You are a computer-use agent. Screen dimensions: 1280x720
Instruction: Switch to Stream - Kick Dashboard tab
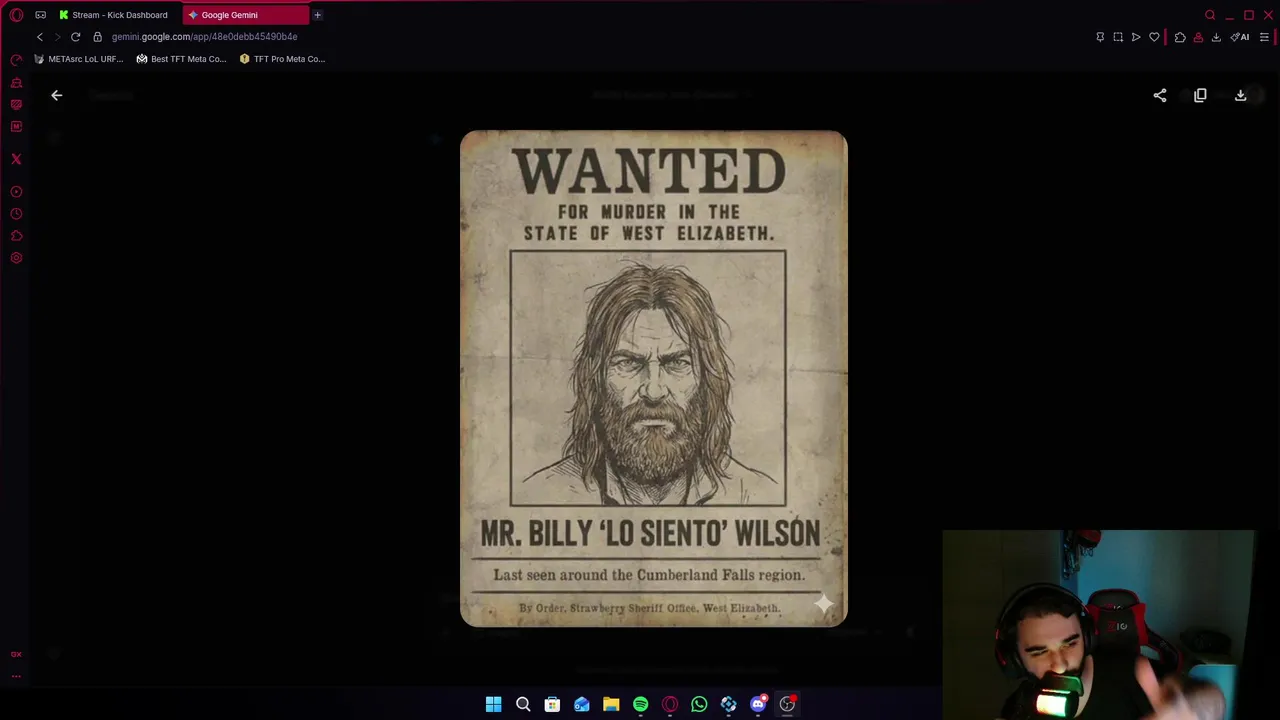click(114, 15)
